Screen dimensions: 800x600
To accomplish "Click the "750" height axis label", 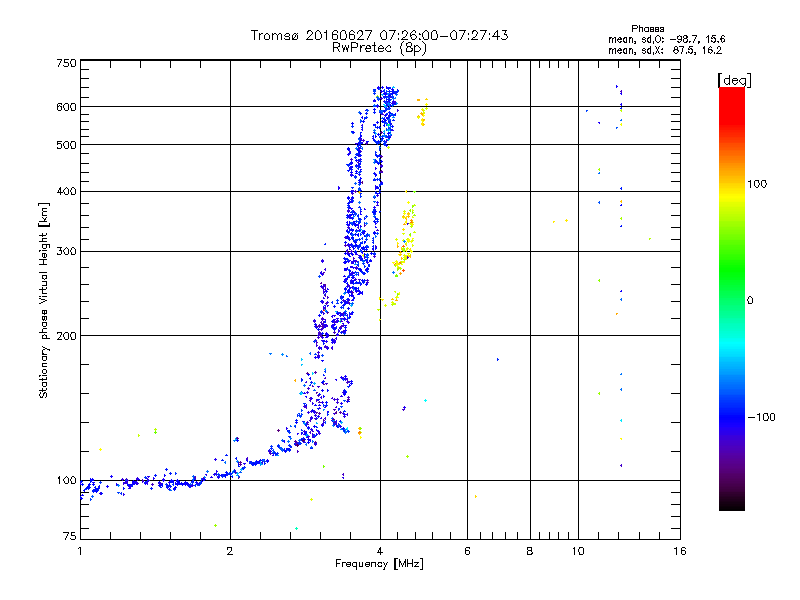I will [x=66, y=63].
